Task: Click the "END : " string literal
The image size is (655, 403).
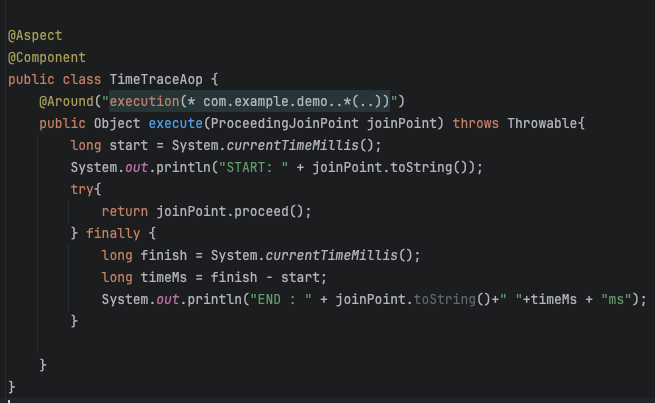Action: click(281, 299)
